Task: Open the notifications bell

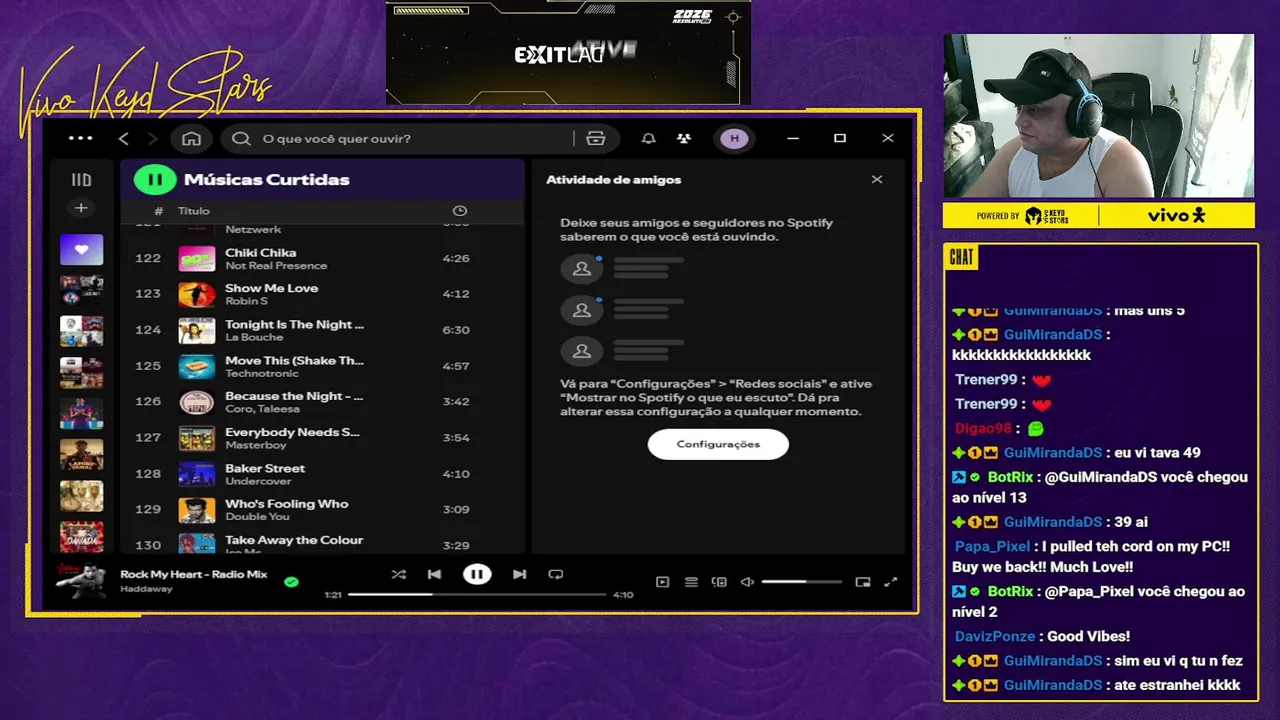Action: 648,138
